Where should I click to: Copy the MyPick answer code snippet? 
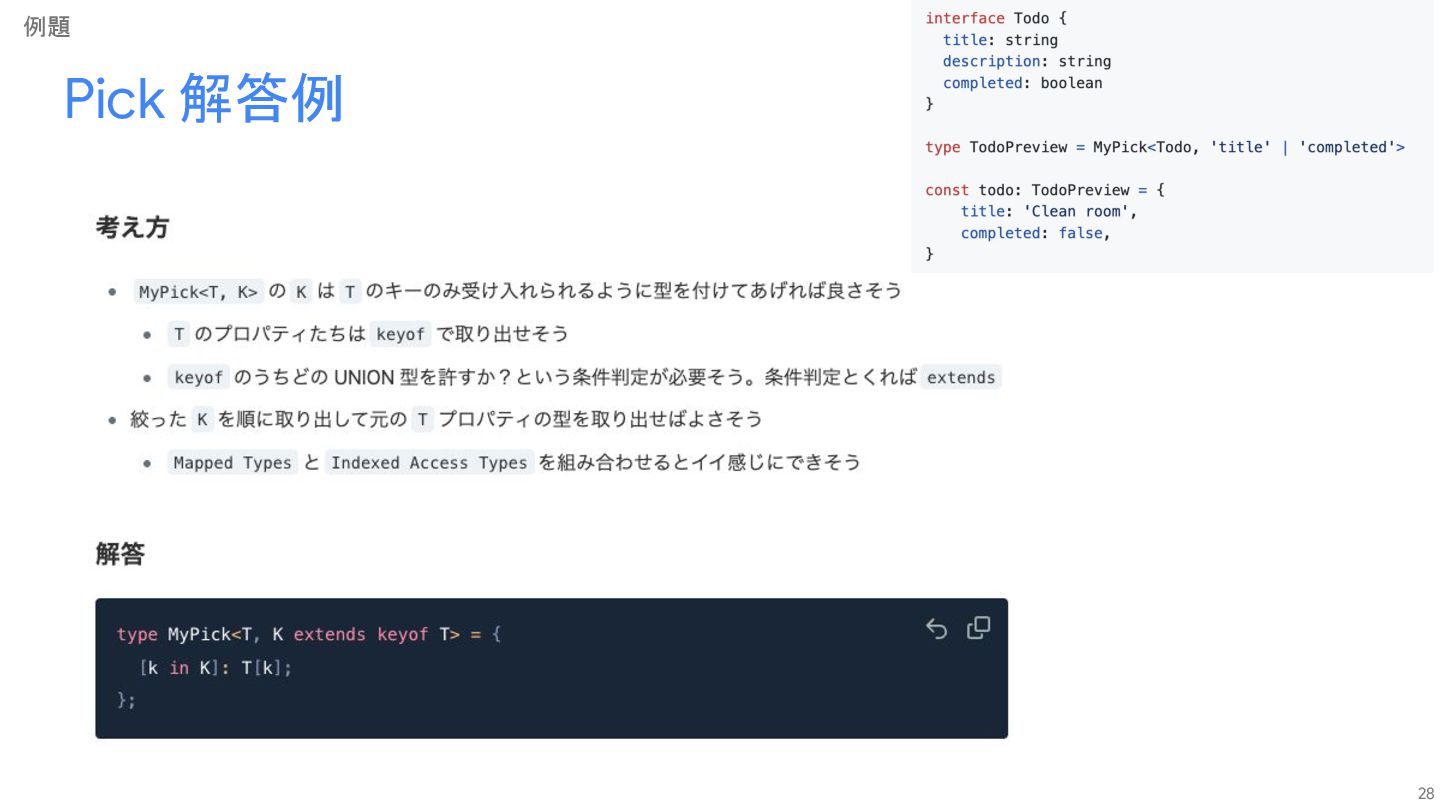click(978, 628)
